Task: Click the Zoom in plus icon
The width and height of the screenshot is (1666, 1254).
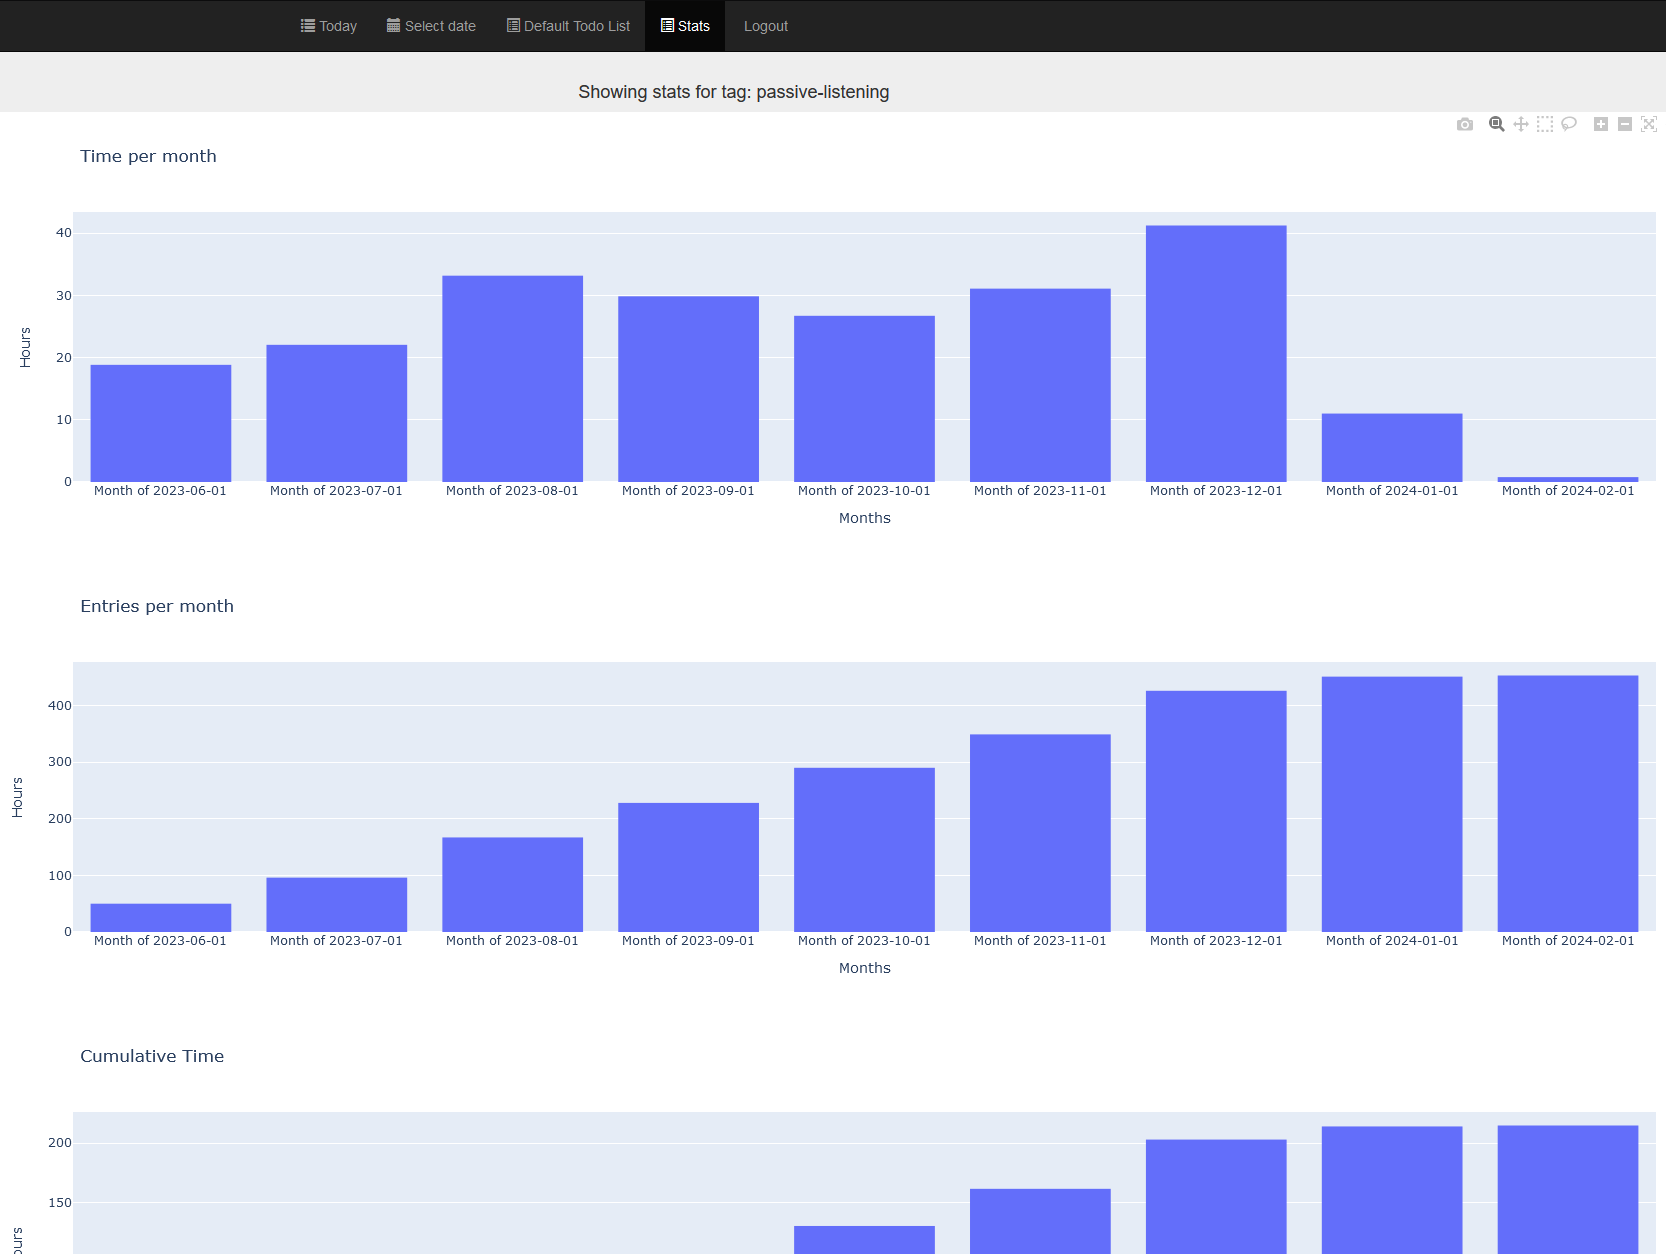Action: coord(1601,124)
